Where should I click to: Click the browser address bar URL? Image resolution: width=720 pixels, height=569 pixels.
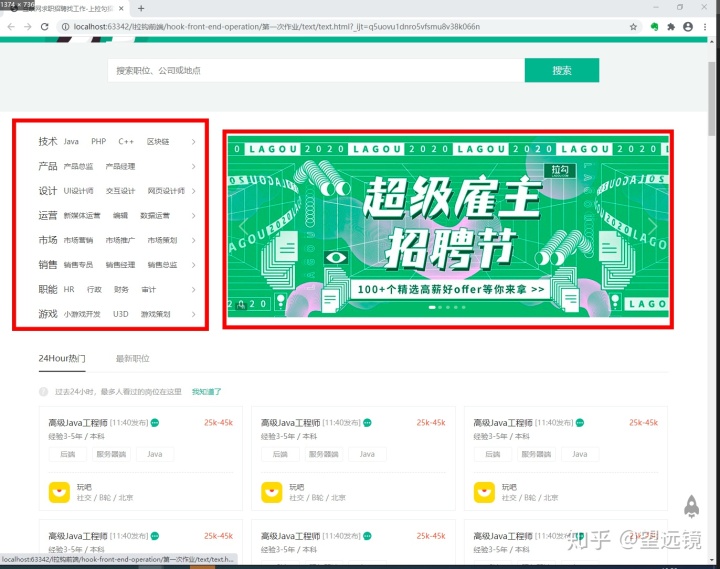[276, 27]
